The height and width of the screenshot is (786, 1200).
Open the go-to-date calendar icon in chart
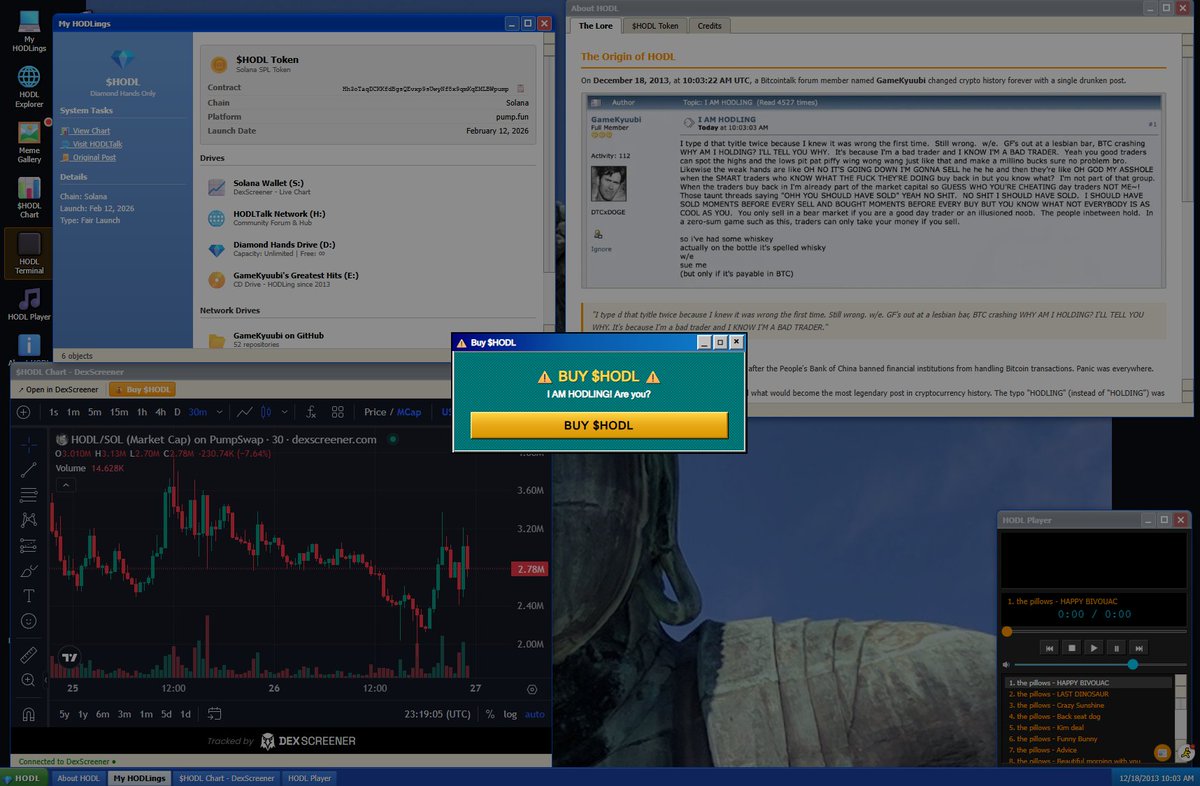pos(214,714)
